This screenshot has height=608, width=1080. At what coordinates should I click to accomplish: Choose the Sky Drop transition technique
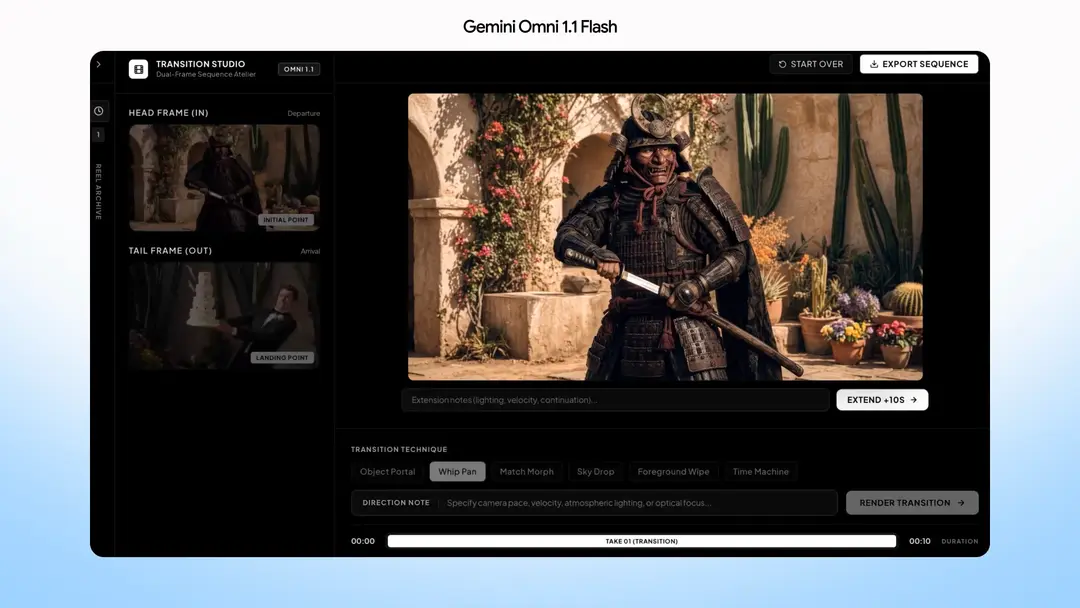pyautogui.click(x=596, y=472)
